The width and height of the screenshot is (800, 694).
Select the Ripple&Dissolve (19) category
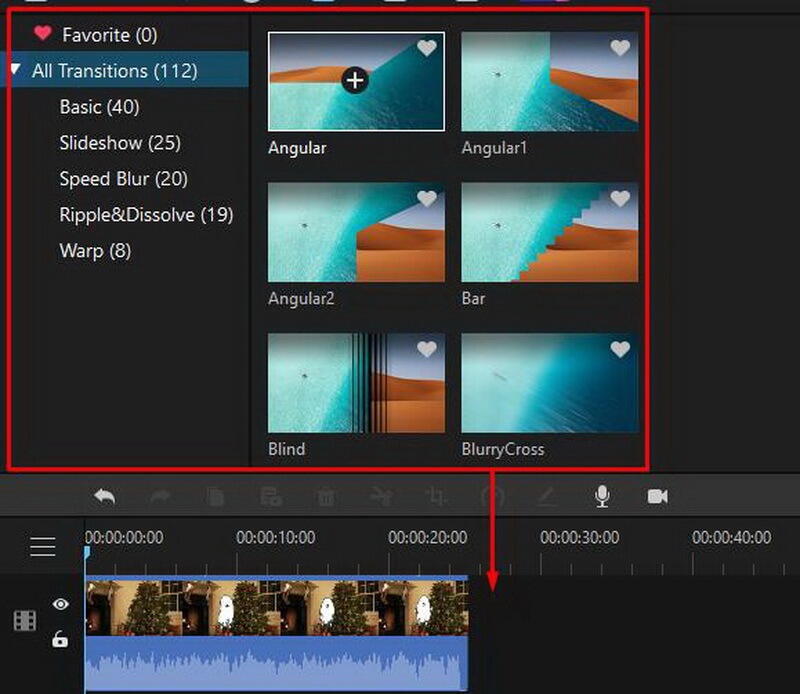click(x=146, y=214)
